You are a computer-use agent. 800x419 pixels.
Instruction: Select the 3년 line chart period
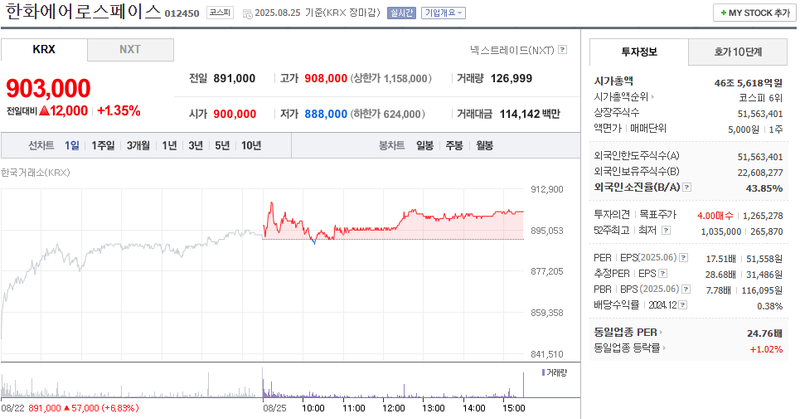pos(196,146)
